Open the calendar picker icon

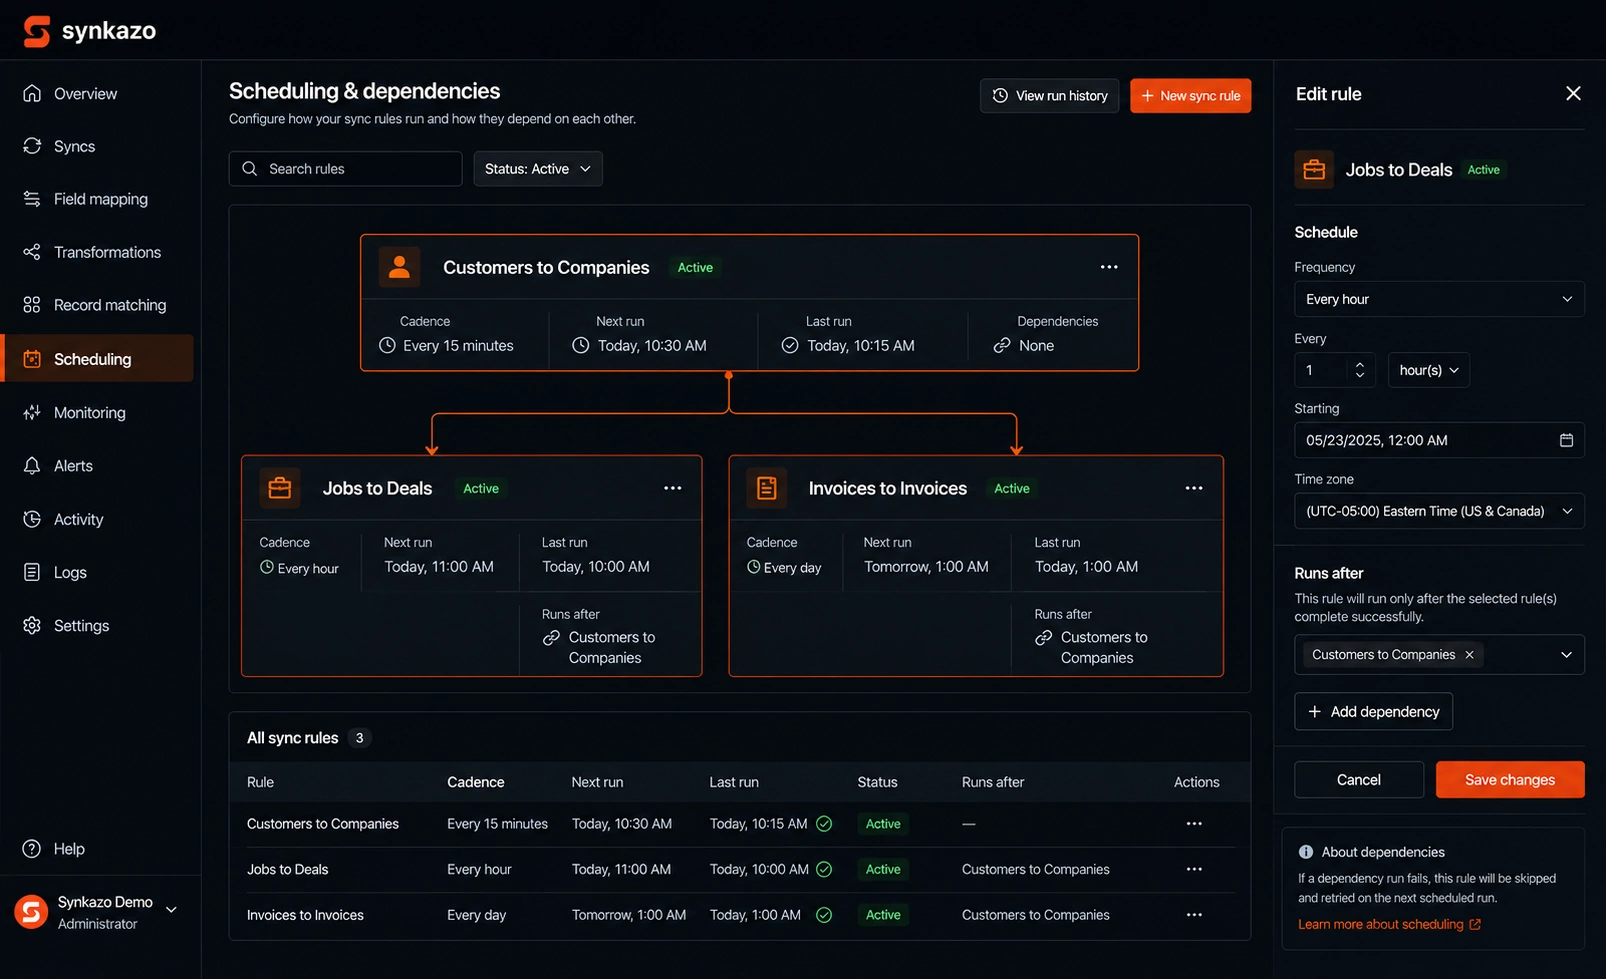point(1566,440)
